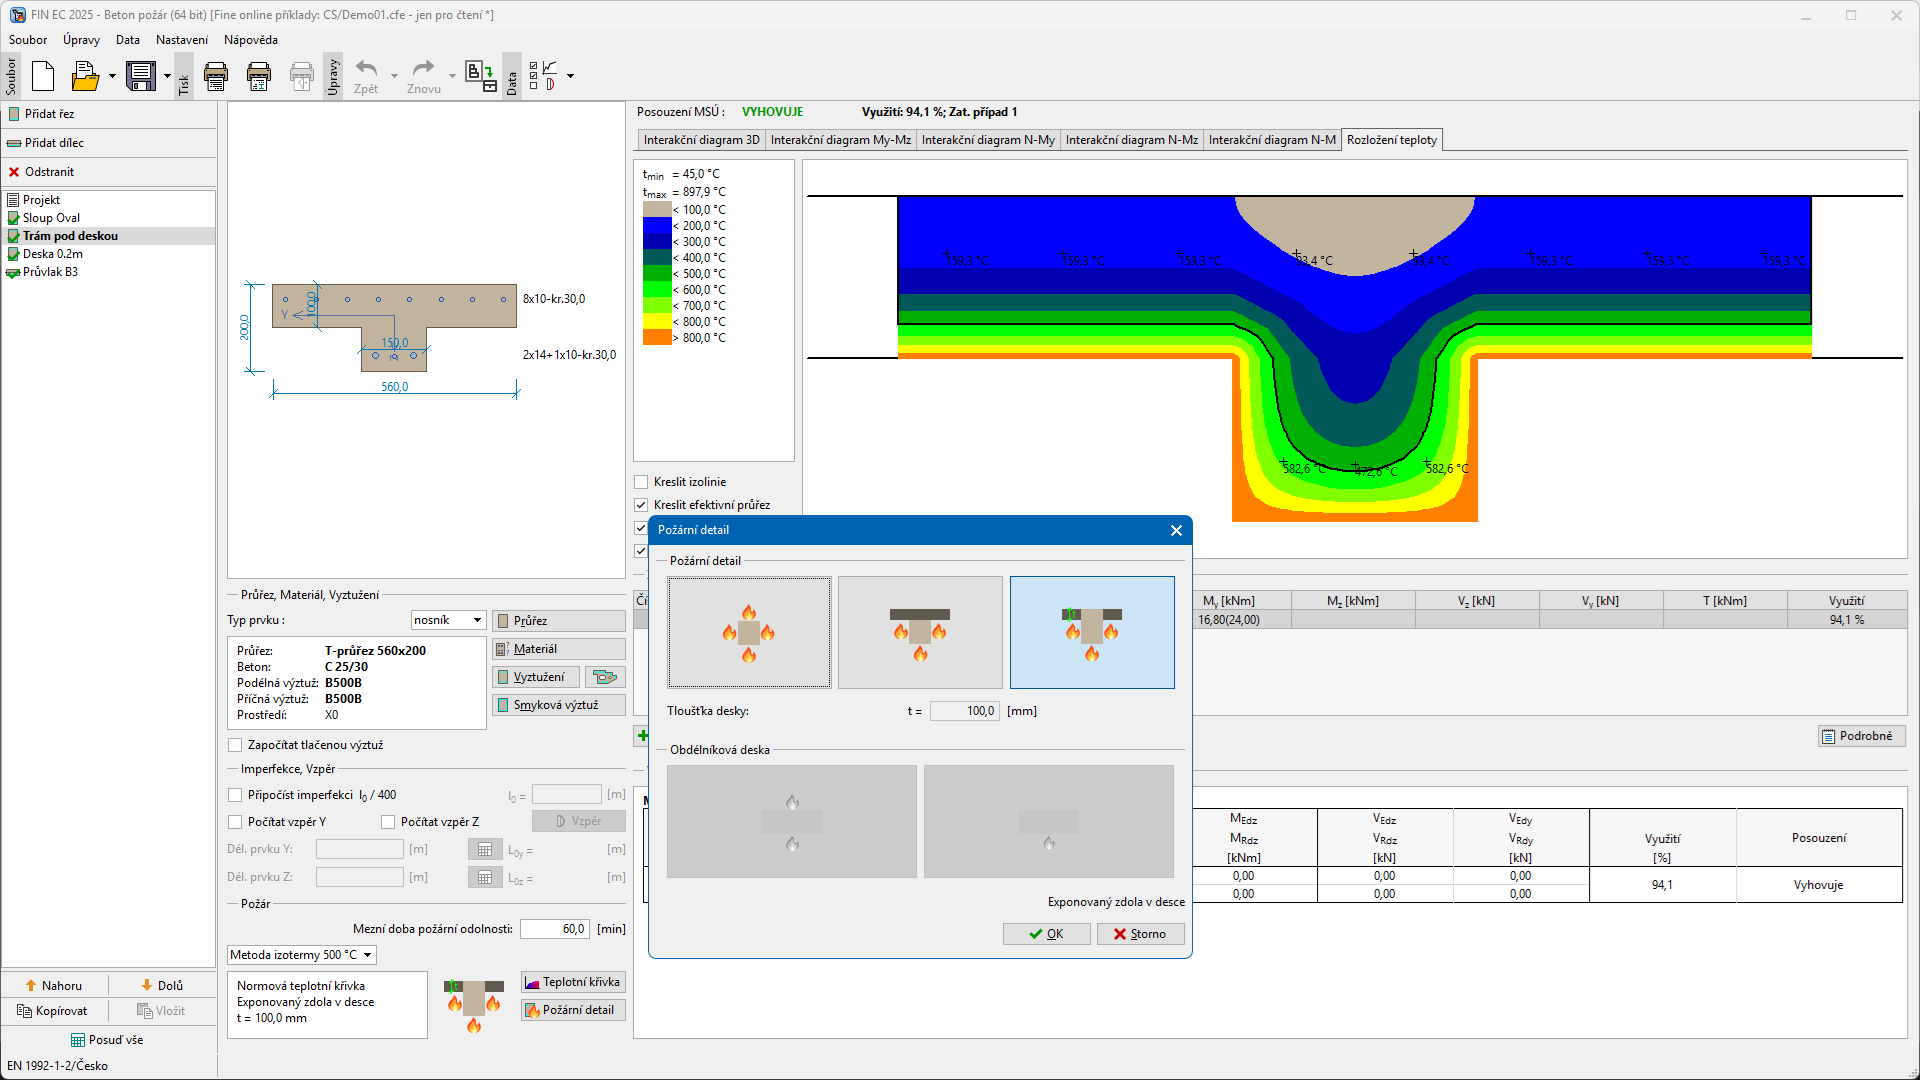The image size is (1920, 1080).
Task: Select fire on all four sides option
Action: [x=749, y=632]
